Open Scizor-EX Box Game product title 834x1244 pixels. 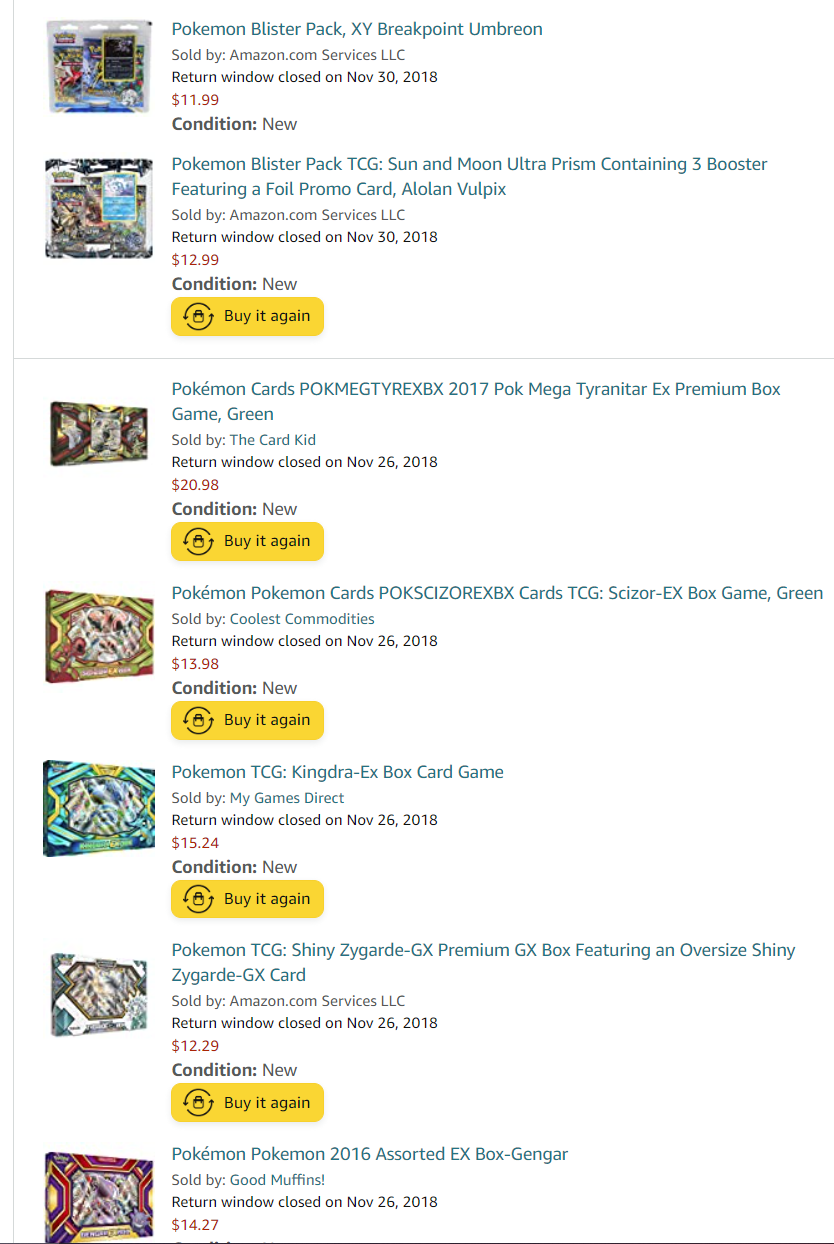(497, 593)
